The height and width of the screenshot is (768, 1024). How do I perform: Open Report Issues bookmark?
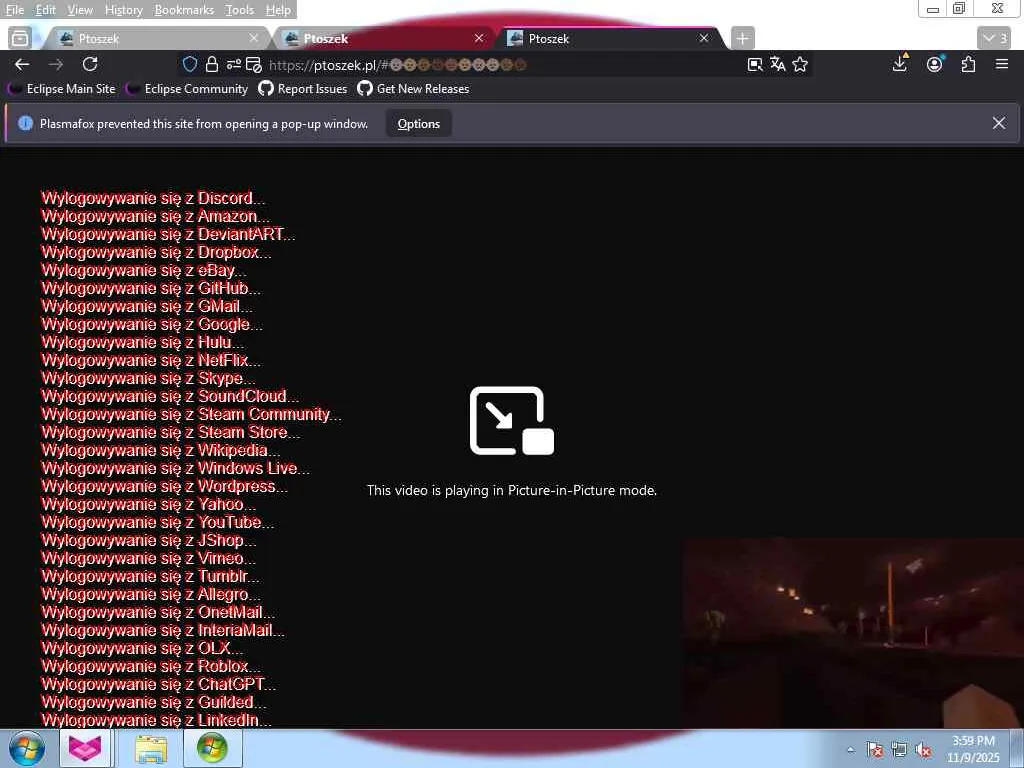[x=303, y=89]
